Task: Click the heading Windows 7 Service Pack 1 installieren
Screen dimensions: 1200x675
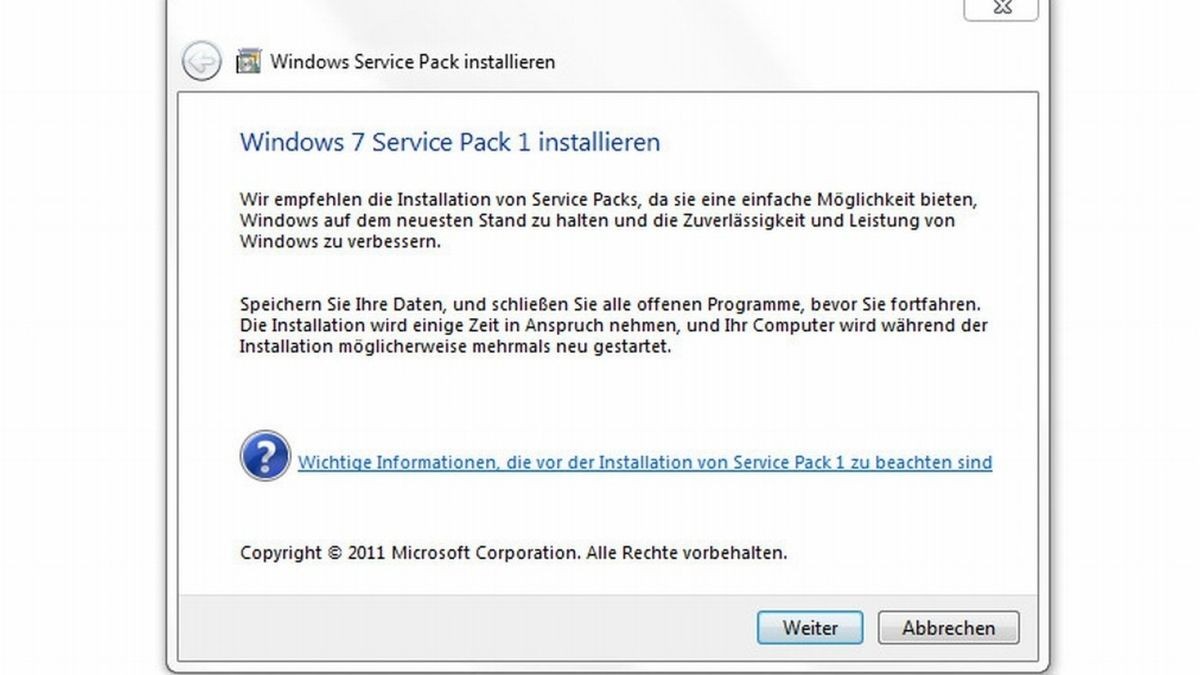Action: pyautogui.click(x=449, y=142)
